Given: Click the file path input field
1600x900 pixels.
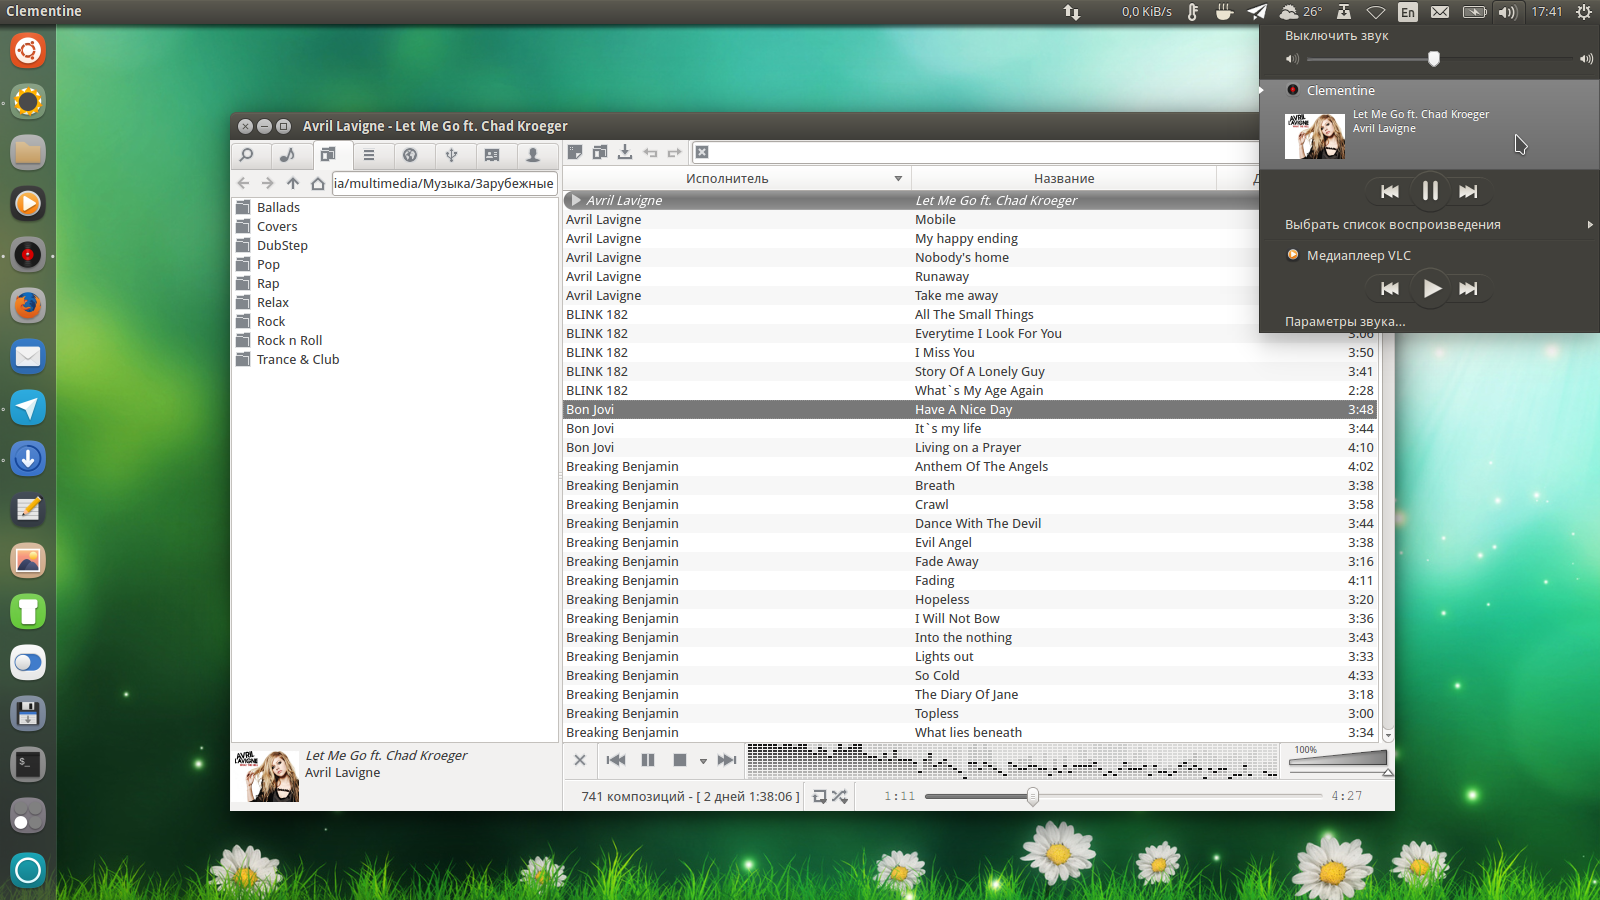Looking at the screenshot, I should [x=444, y=183].
